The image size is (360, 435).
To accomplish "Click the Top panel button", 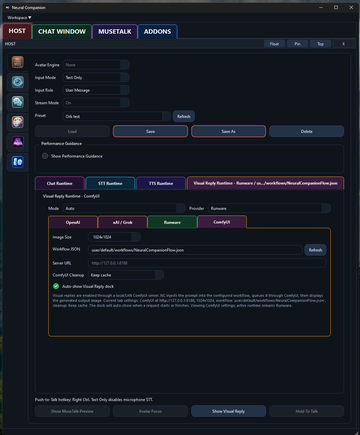I will [x=320, y=44].
